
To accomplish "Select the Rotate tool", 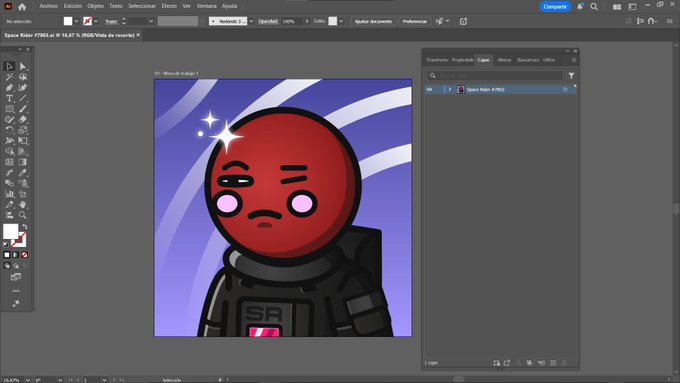I will 9,130.
